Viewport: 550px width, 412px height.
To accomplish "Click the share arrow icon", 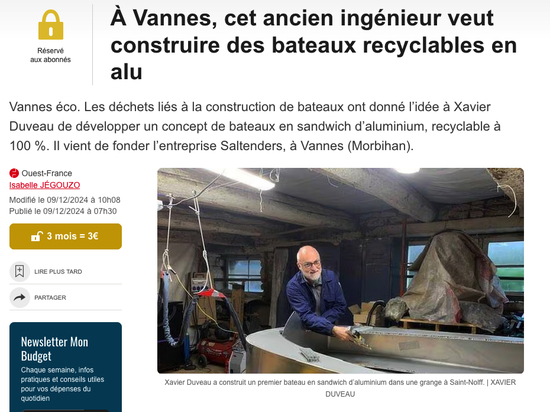I will click(20, 298).
